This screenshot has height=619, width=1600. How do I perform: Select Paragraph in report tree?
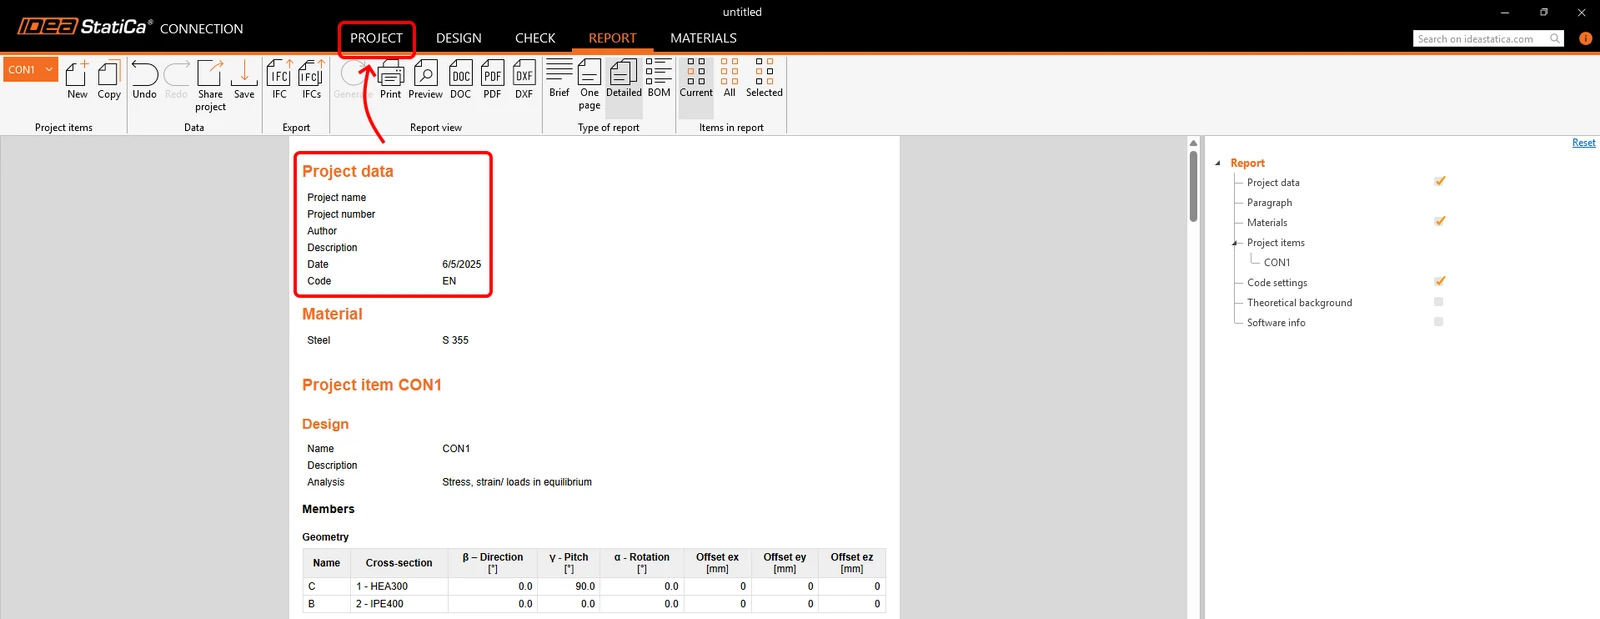pos(1269,203)
